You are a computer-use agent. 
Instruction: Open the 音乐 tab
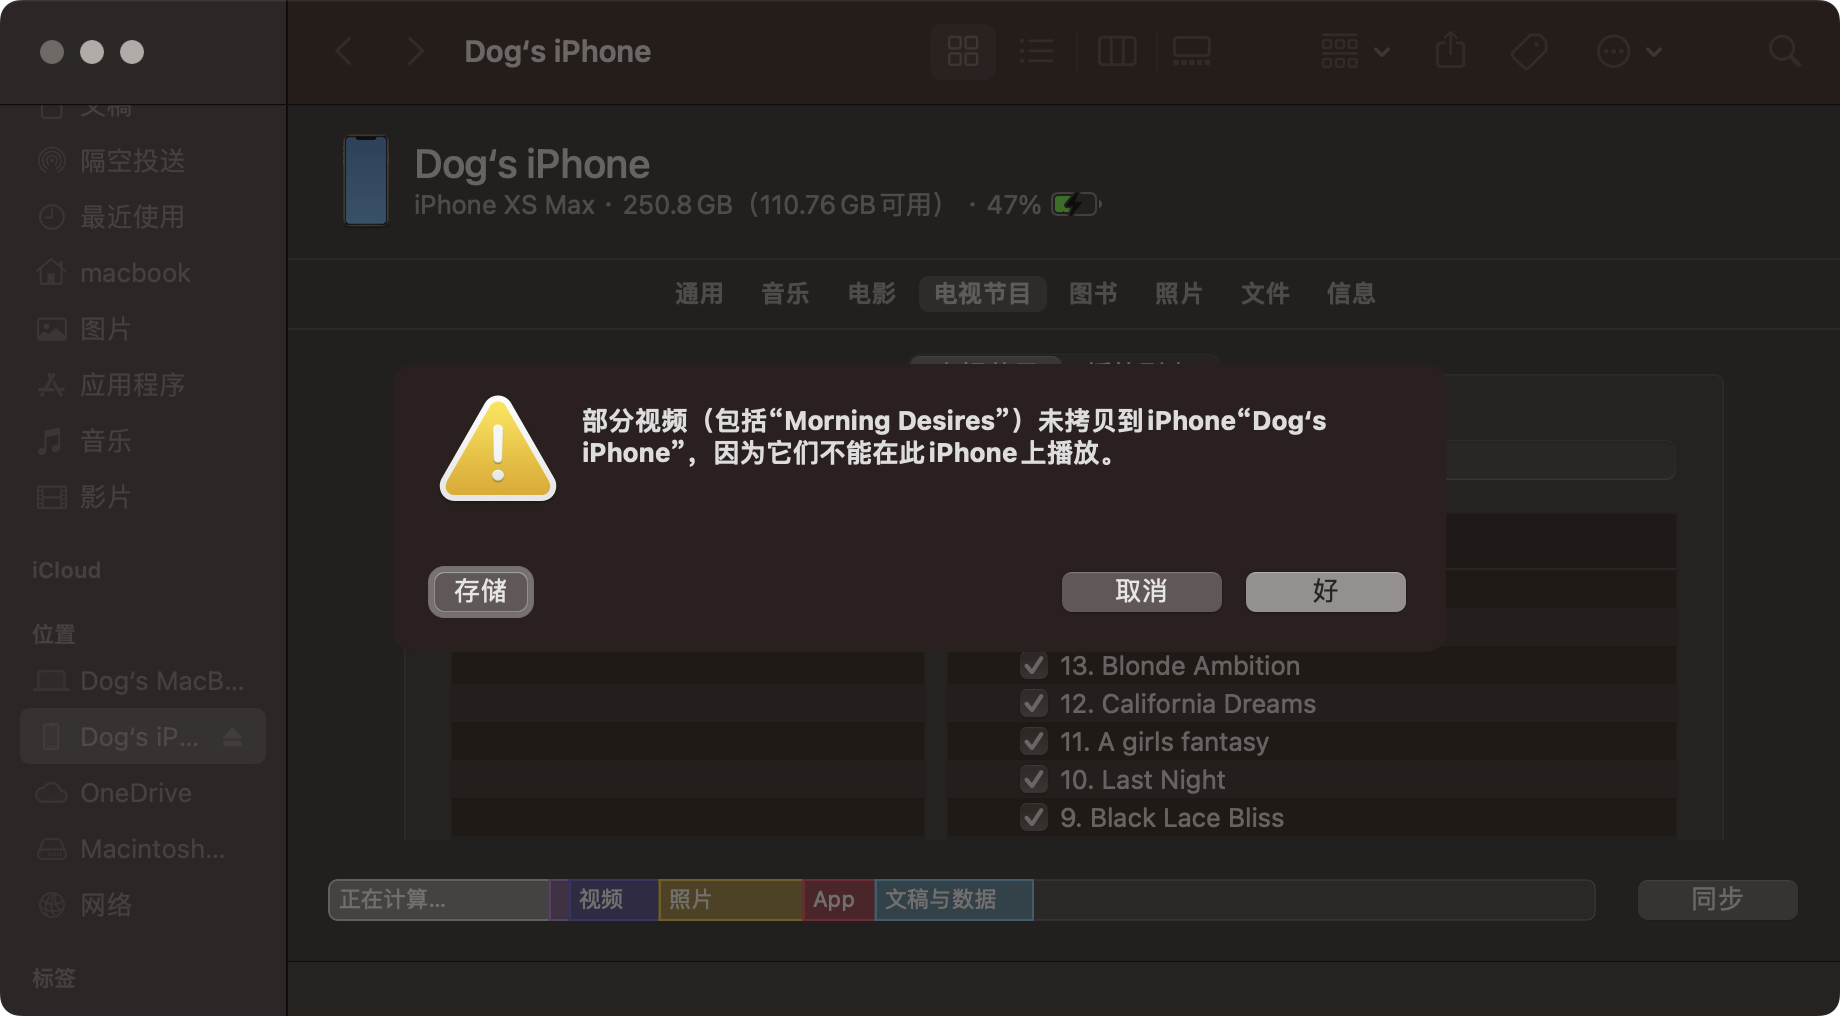click(x=785, y=293)
